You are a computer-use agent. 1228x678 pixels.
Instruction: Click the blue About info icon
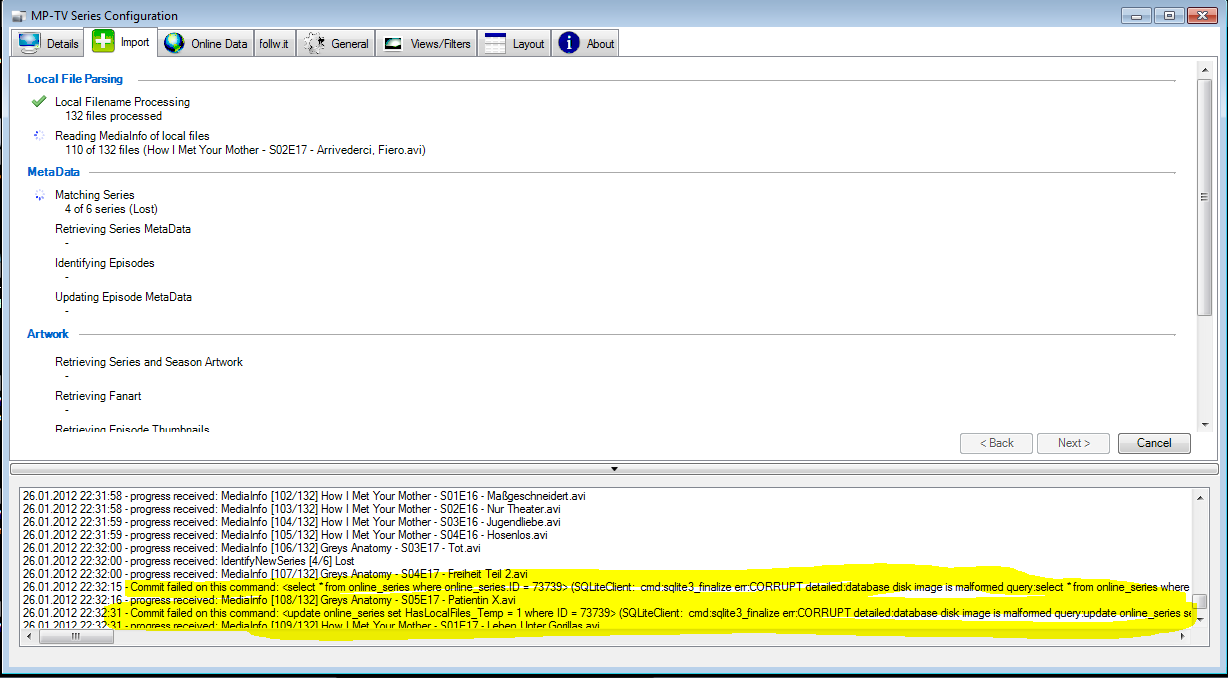(569, 43)
